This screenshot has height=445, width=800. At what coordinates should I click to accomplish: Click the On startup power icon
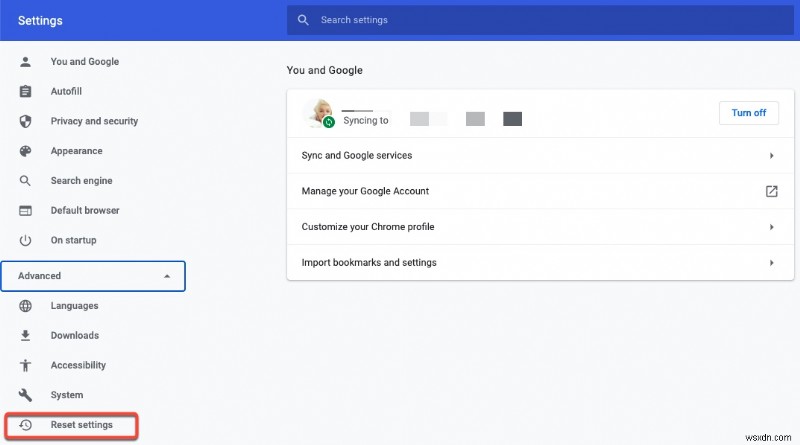tap(27, 241)
